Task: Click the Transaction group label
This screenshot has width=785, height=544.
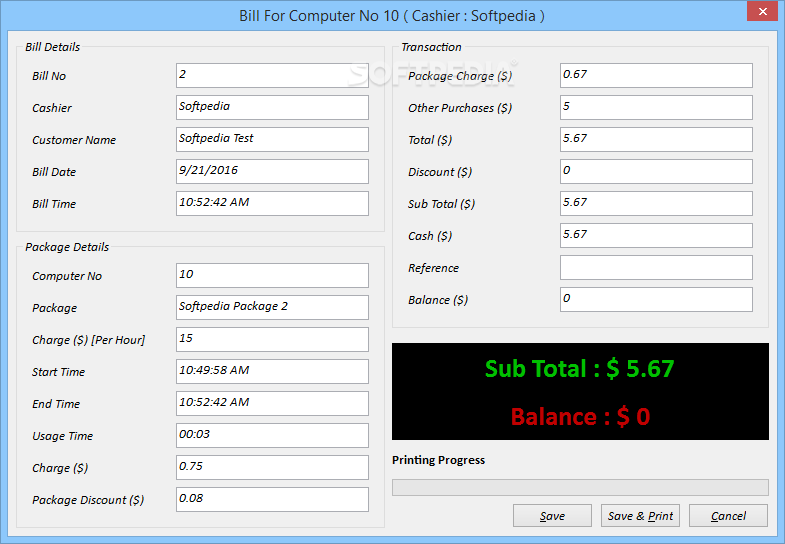Action: [431, 47]
